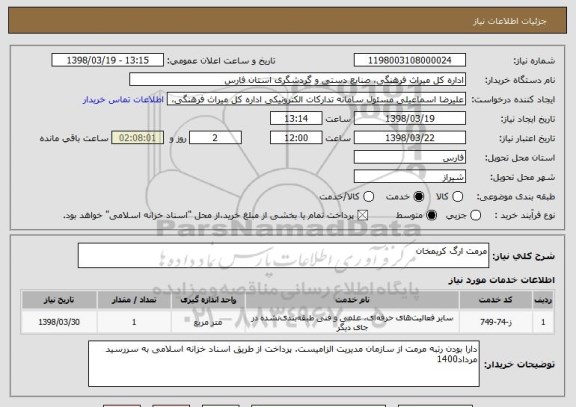Select the کالا/خدمت radio option
576x407 pixels.
click(x=368, y=197)
